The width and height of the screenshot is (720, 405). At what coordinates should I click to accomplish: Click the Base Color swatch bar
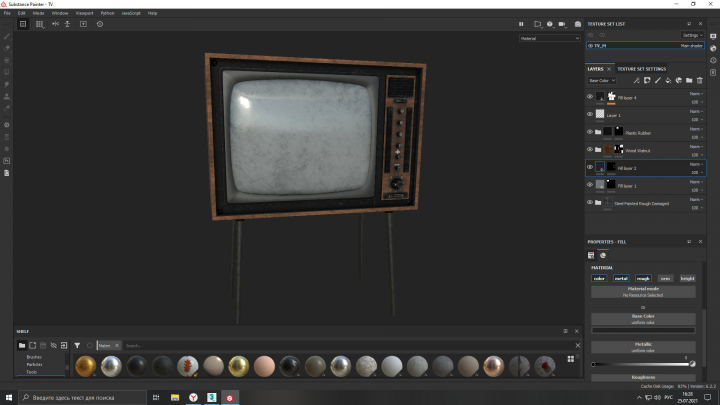point(643,330)
